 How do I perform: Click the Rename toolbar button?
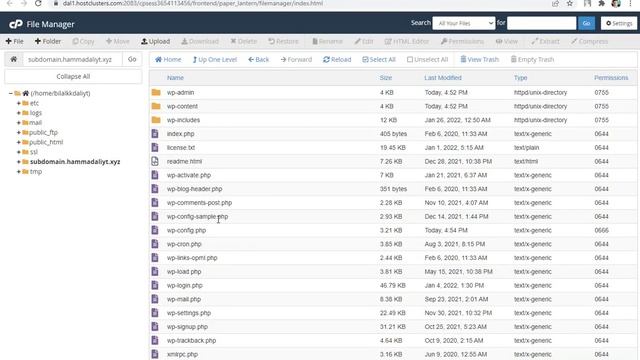327,41
